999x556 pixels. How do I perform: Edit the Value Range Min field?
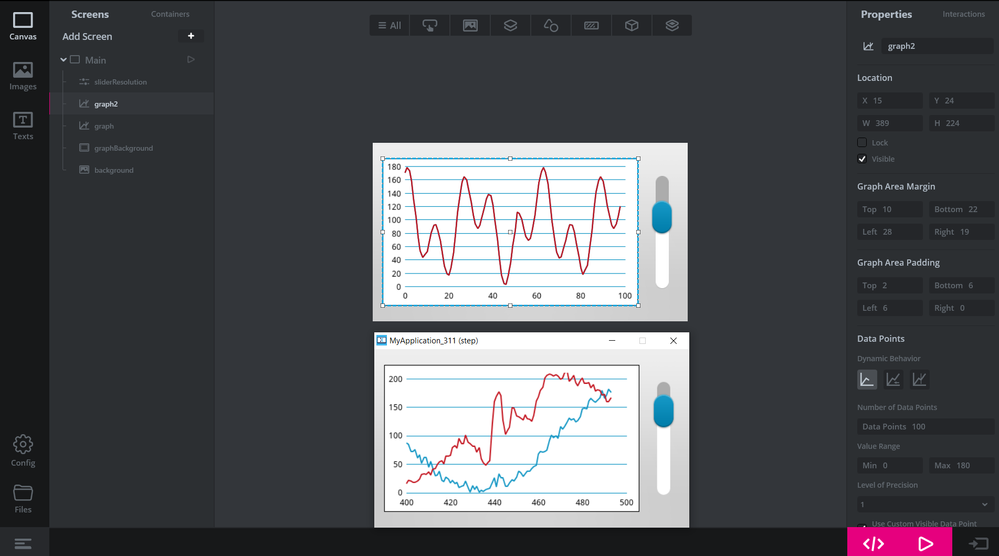(890, 466)
